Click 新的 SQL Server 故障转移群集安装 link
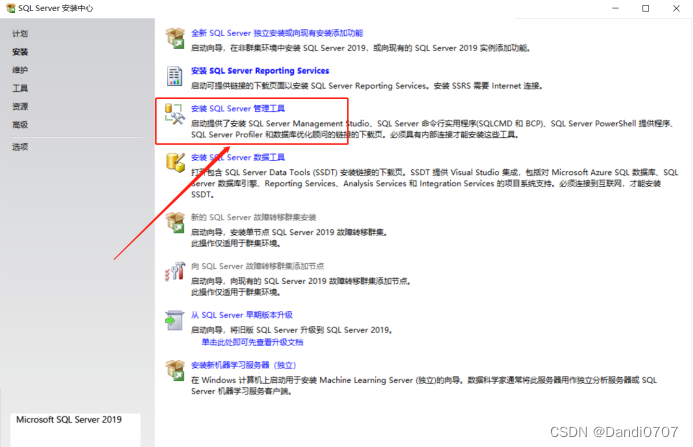693x447 pixels. coord(253,217)
